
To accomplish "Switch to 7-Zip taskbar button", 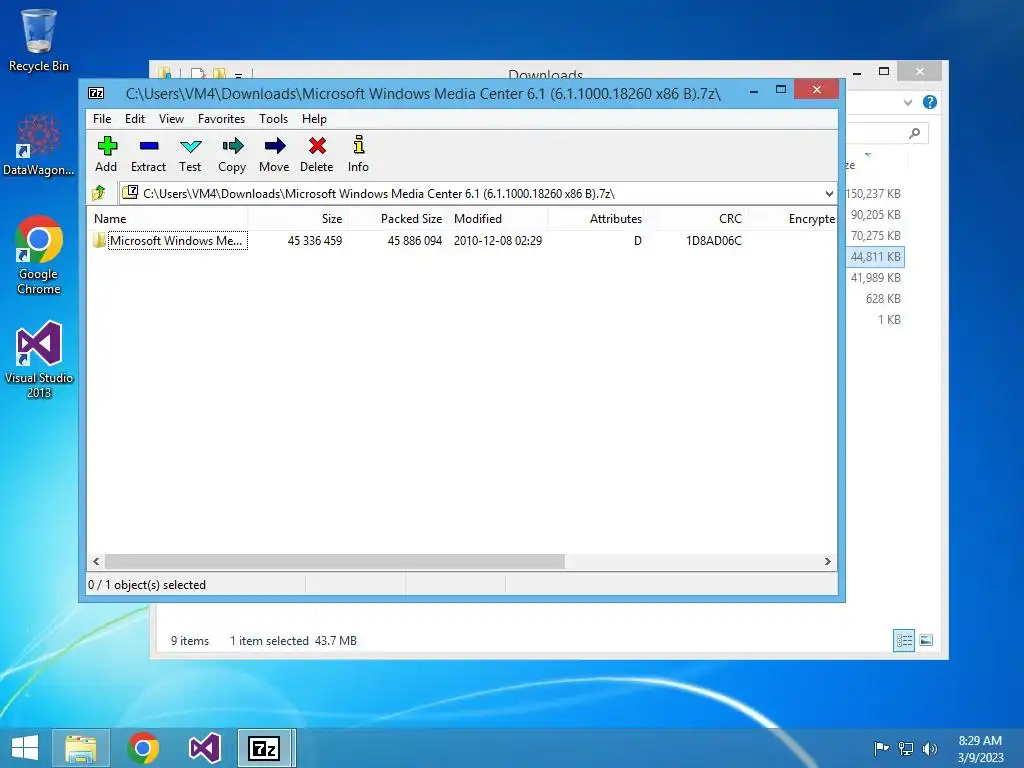I will 264,748.
